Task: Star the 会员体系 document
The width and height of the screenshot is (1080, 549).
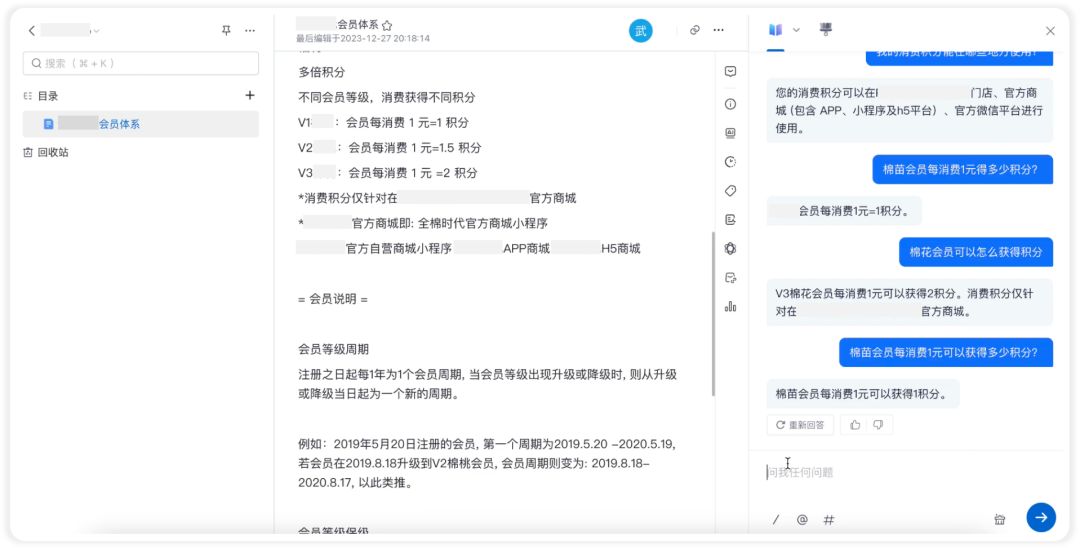Action: pos(387,25)
